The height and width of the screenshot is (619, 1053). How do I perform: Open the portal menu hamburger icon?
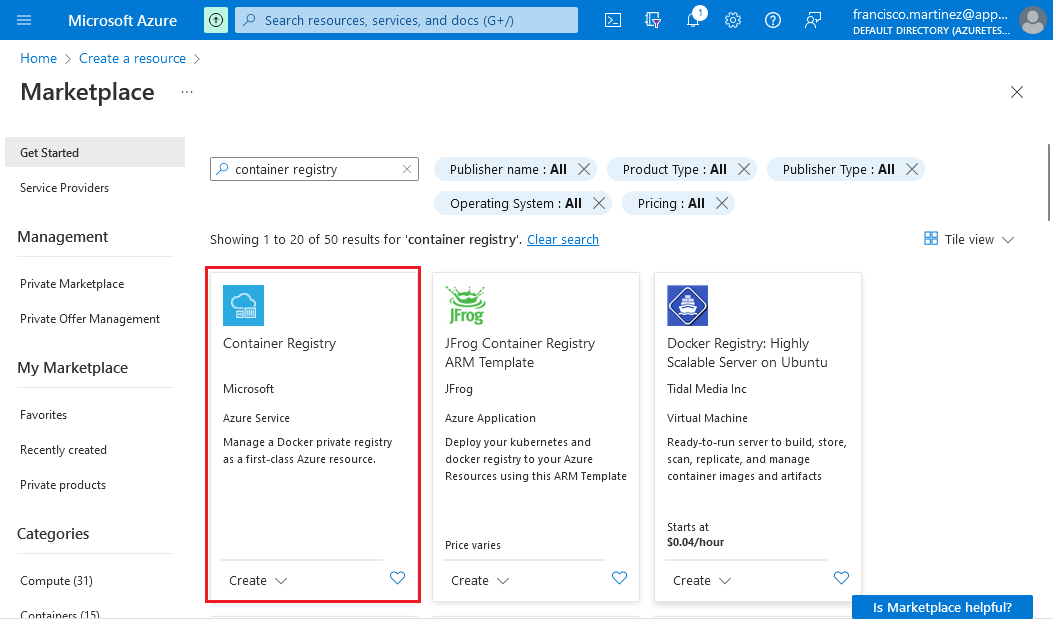(25, 20)
